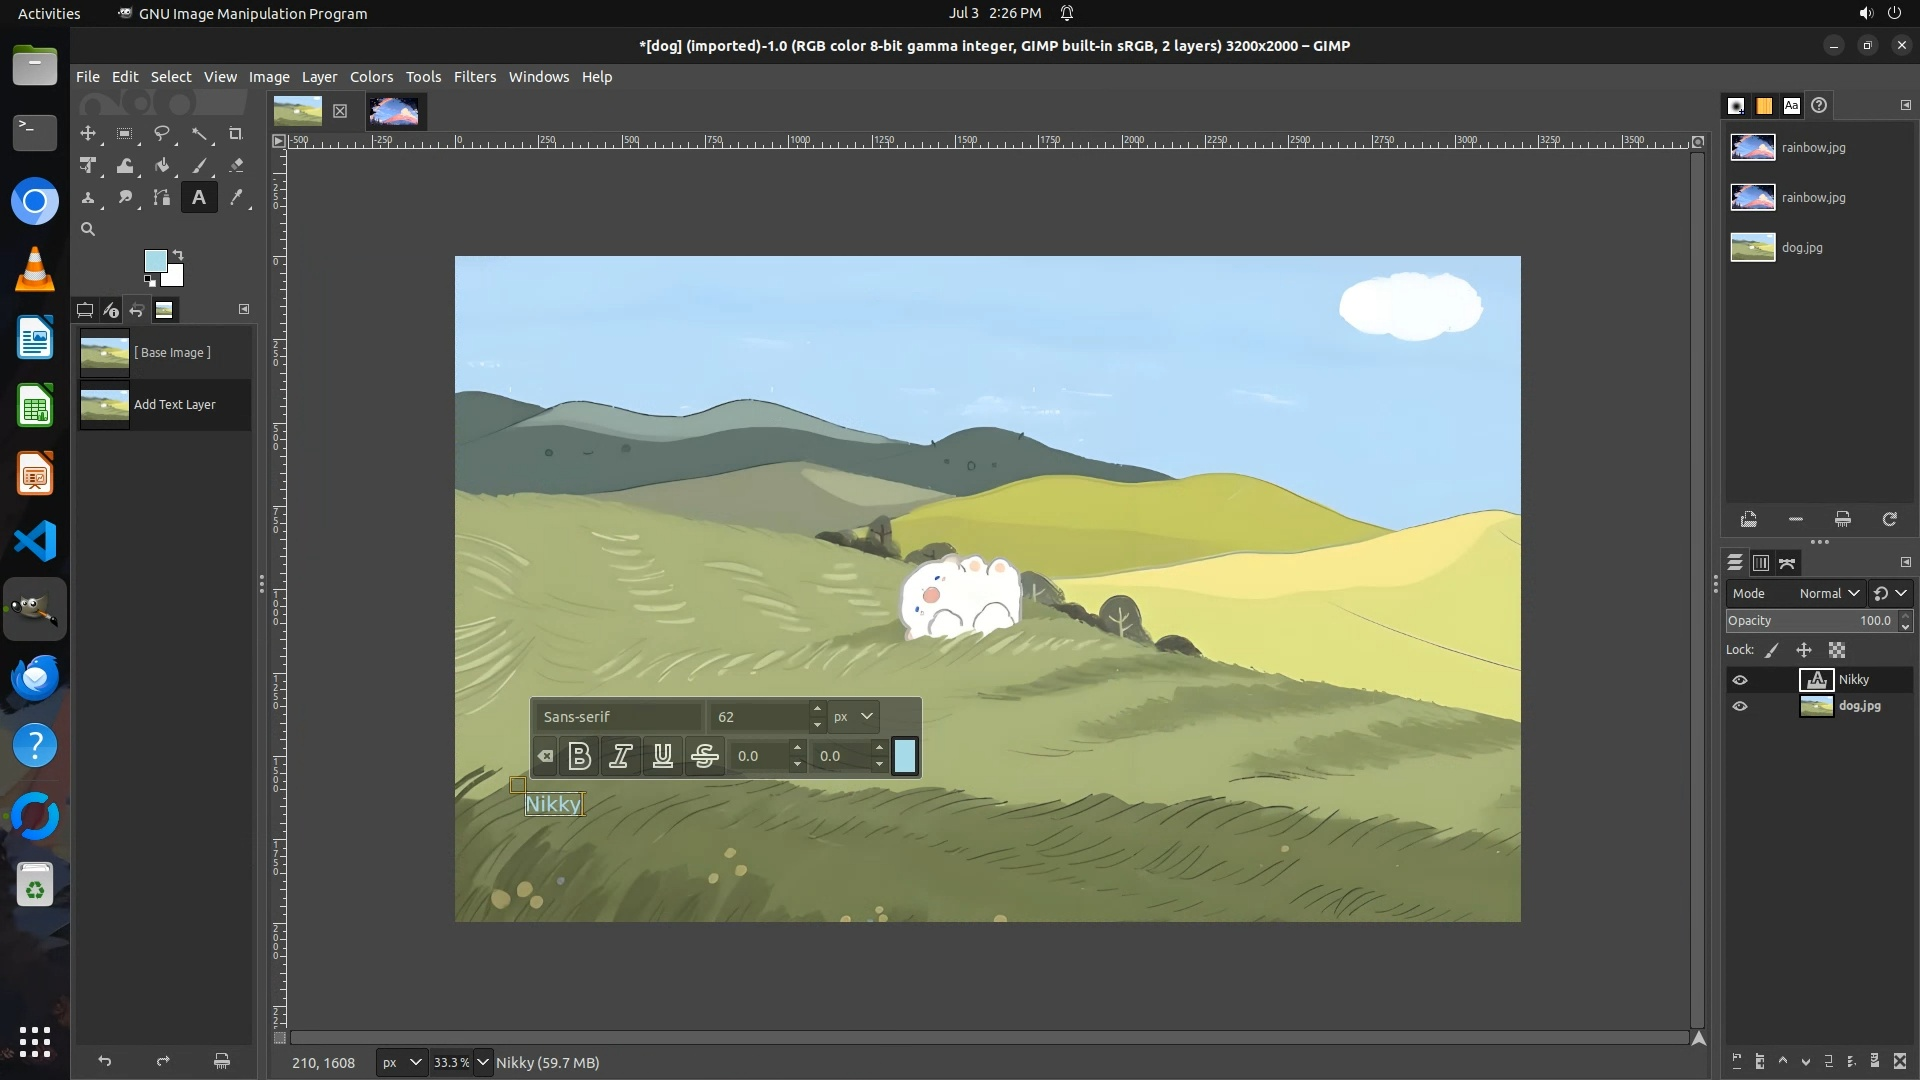
Task: Select the Crop tool
Action: 236,134
